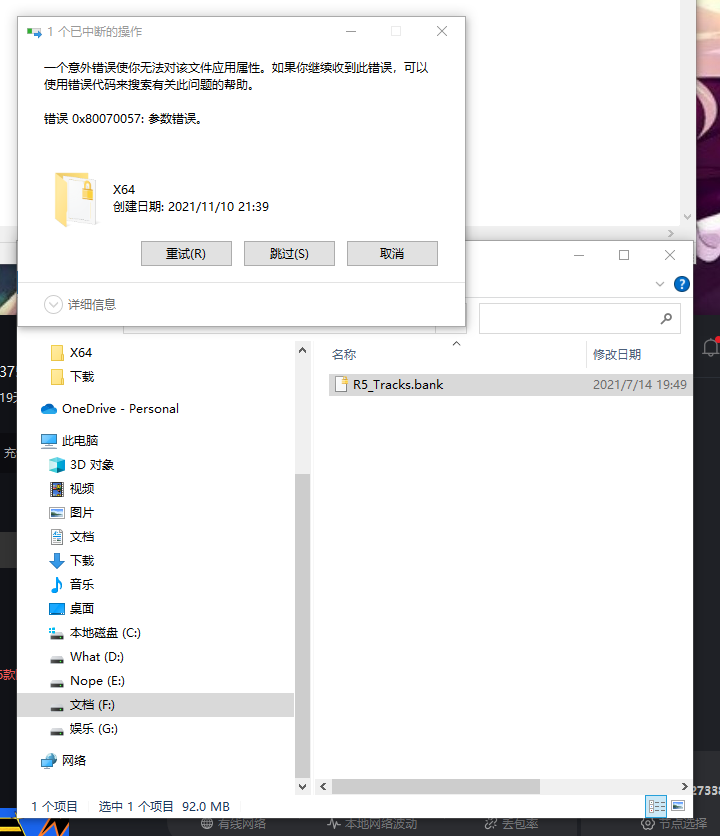The height and width of the screenshot is (836, 720).
Task: Click the 3D 对象 cube icon
Action: 57,465
